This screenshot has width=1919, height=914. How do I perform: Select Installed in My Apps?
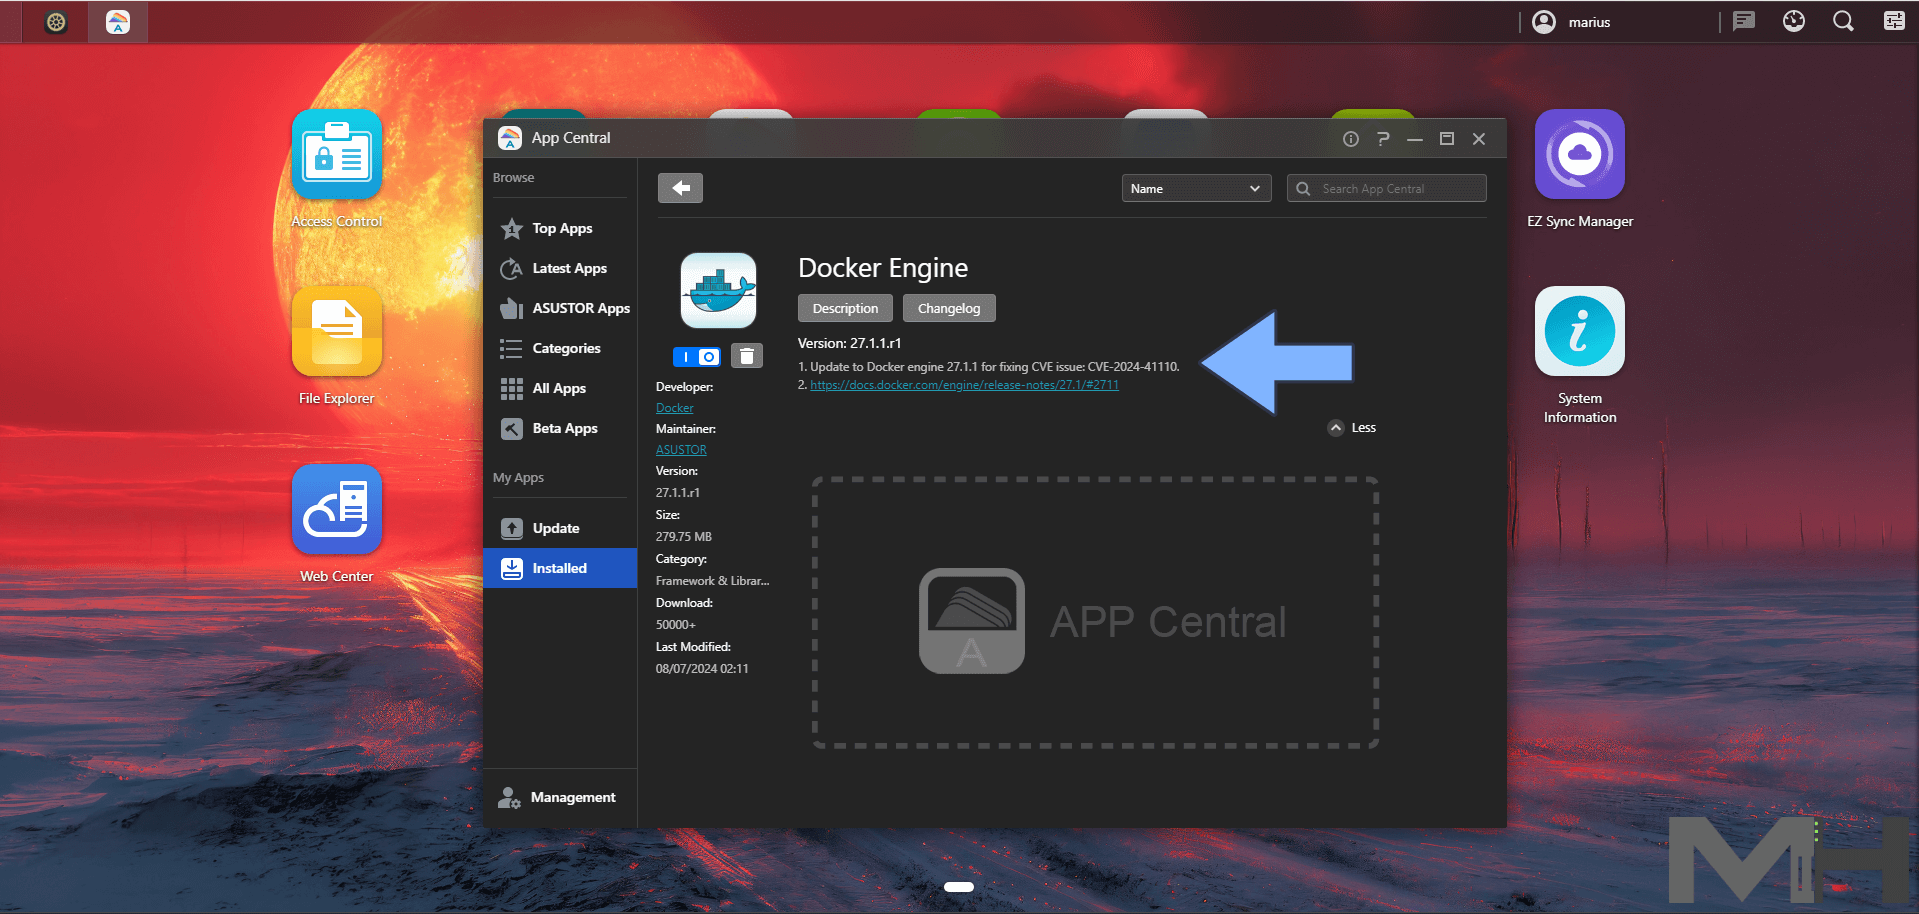pyautogui.click(x=560, y=568)
